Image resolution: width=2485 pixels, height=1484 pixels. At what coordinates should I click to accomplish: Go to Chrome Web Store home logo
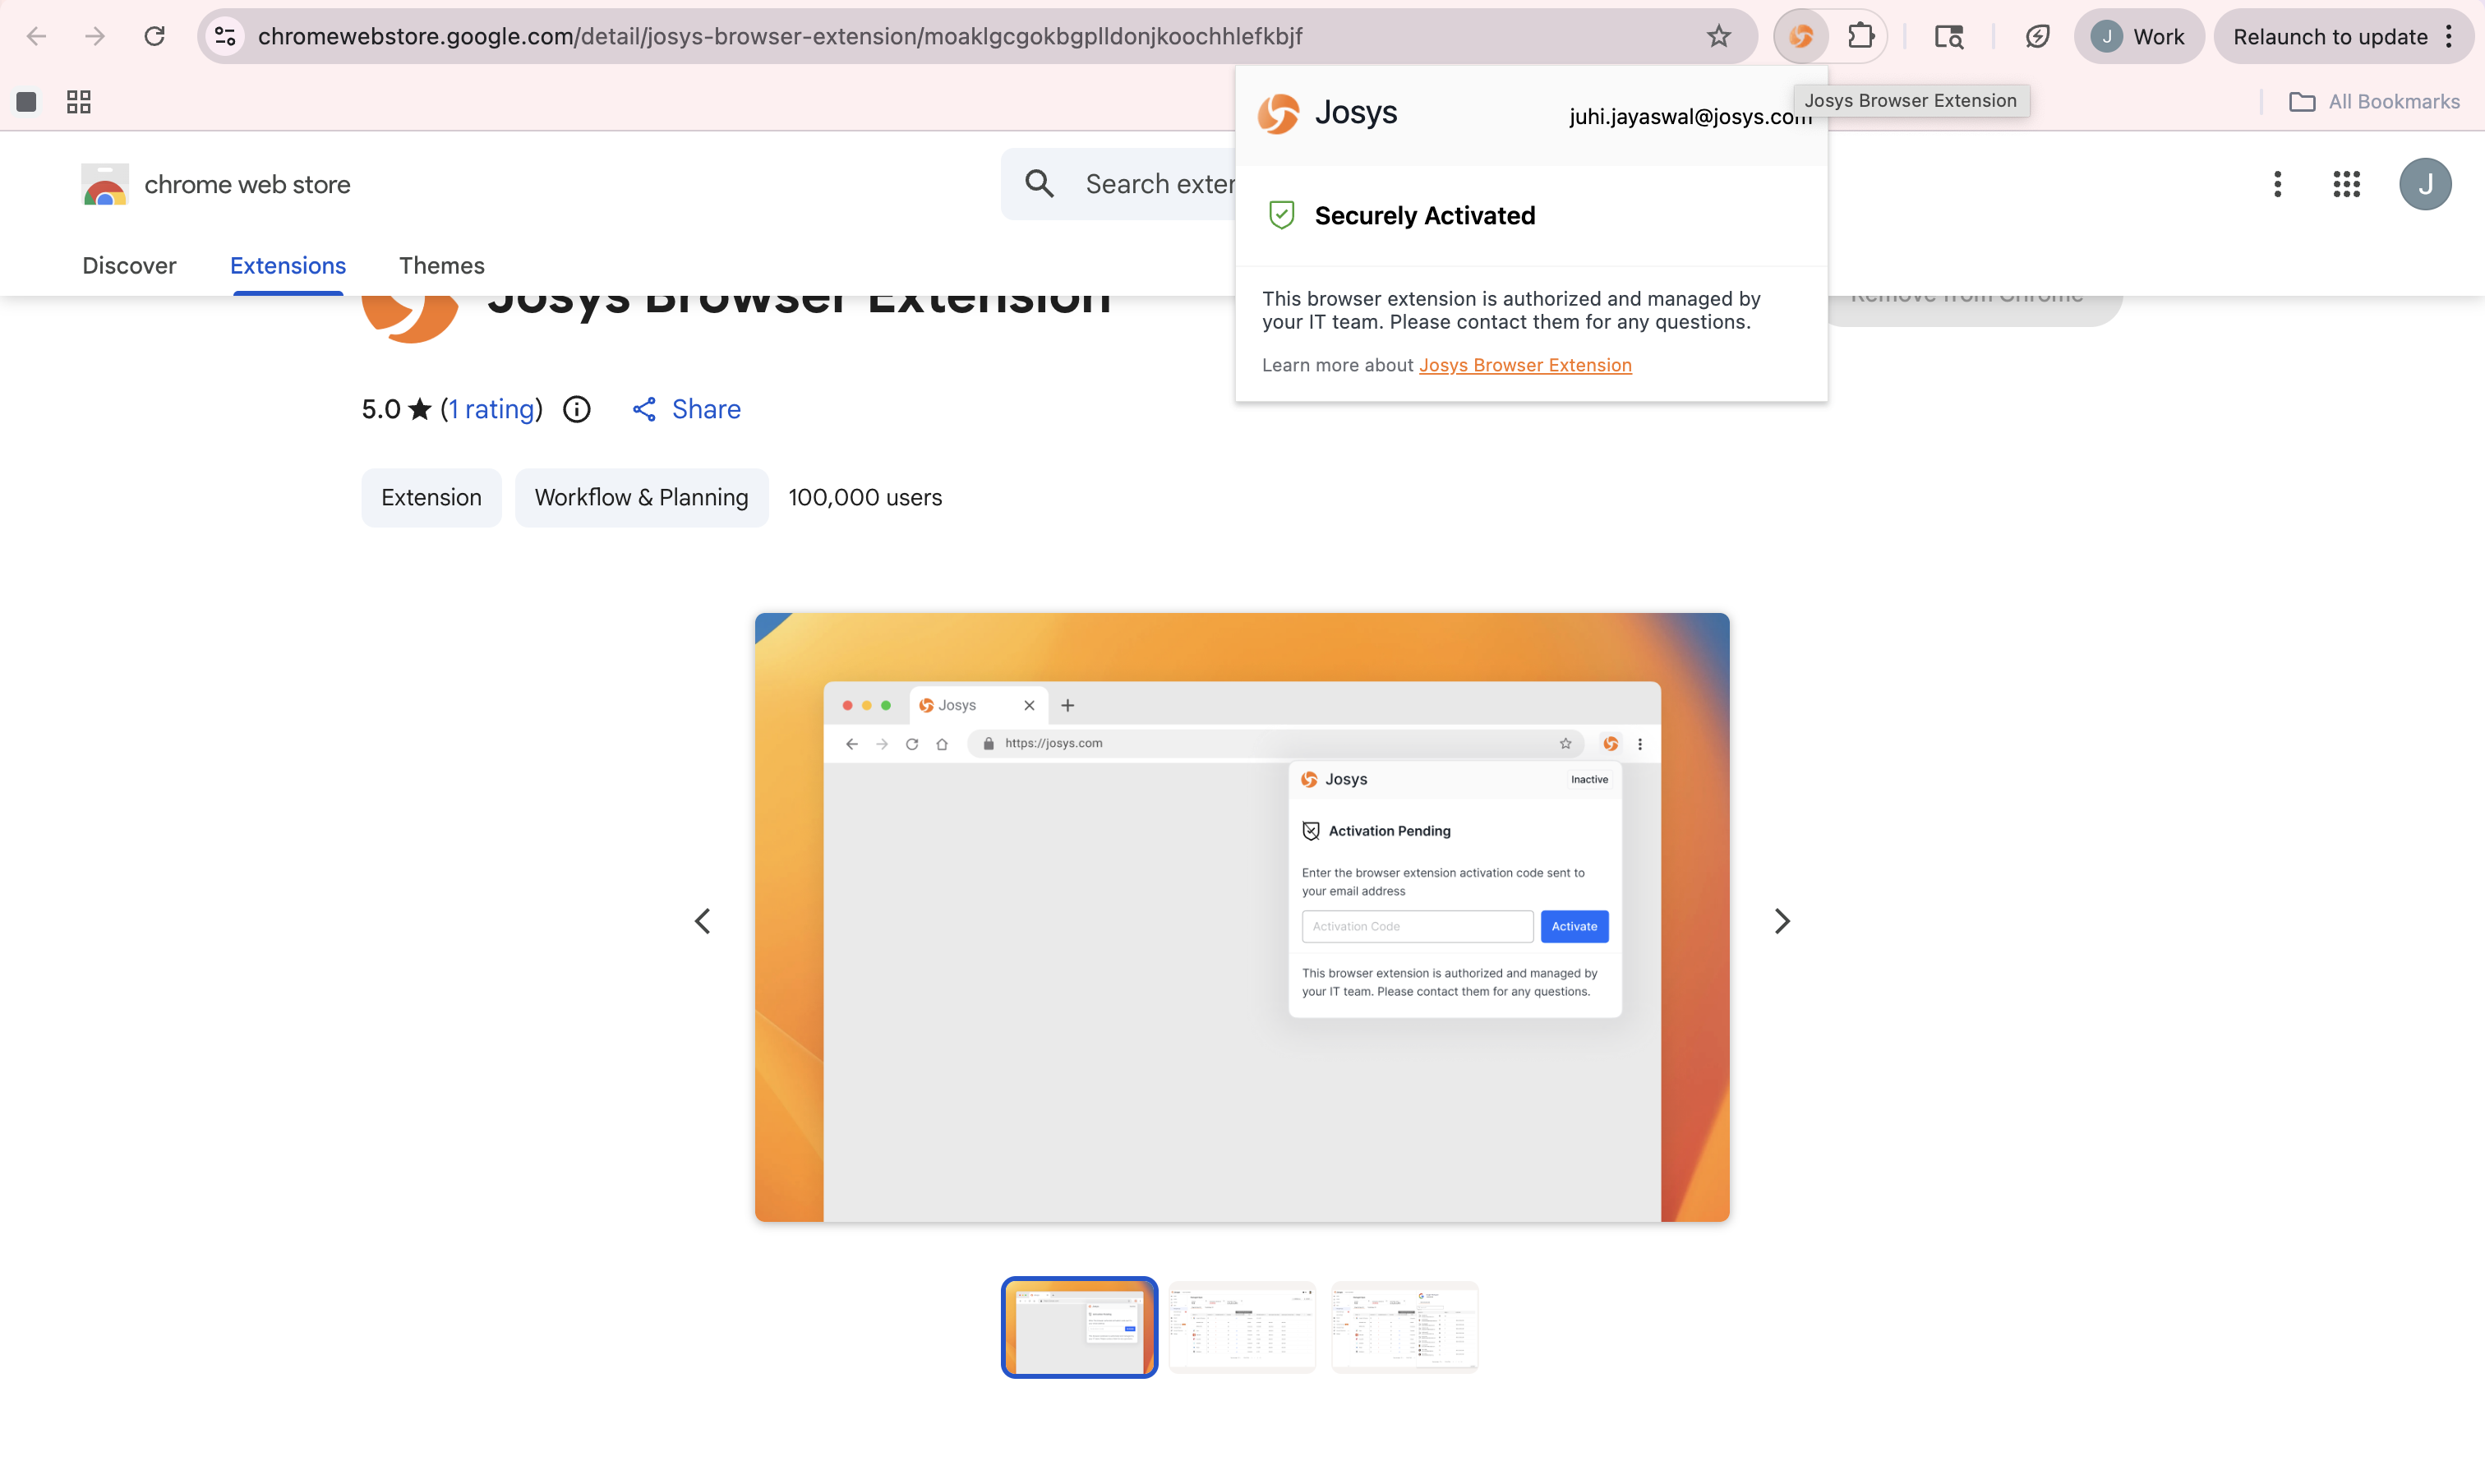[216, 185]
